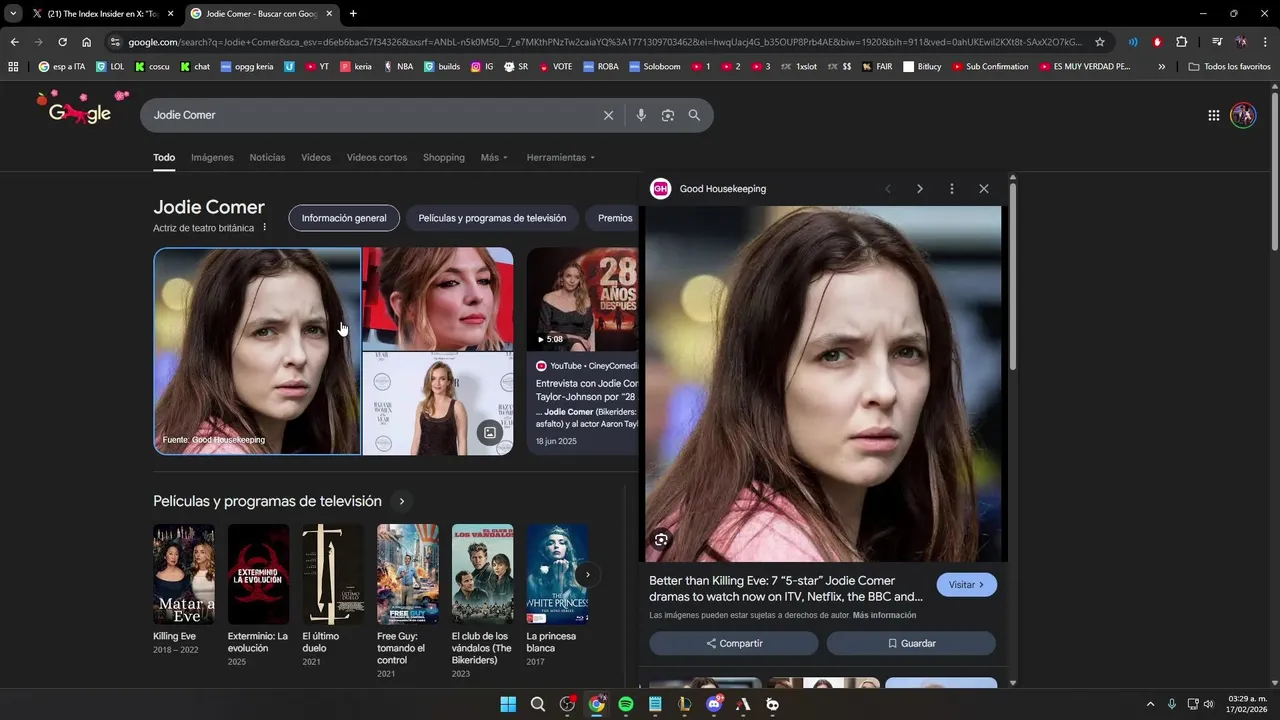1280x720 pixels.
Task: Expand the Herramientas menu
Action: [561, 158]
